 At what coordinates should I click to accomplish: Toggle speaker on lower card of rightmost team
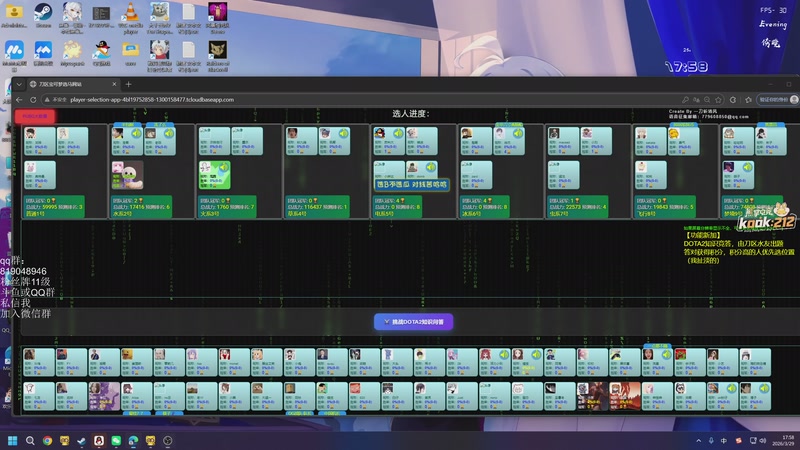coord(747,167)
